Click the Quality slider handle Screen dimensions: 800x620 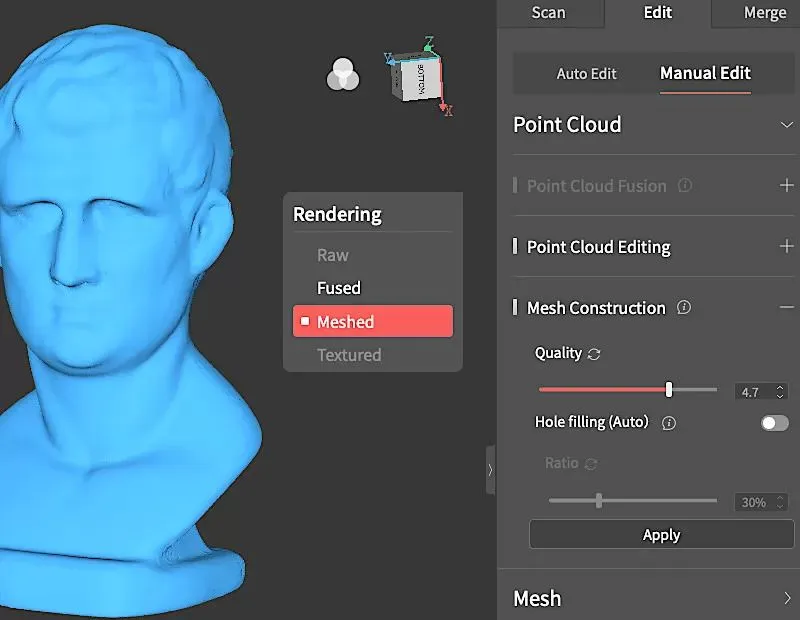pyautogui.click(x=669, y=390)
